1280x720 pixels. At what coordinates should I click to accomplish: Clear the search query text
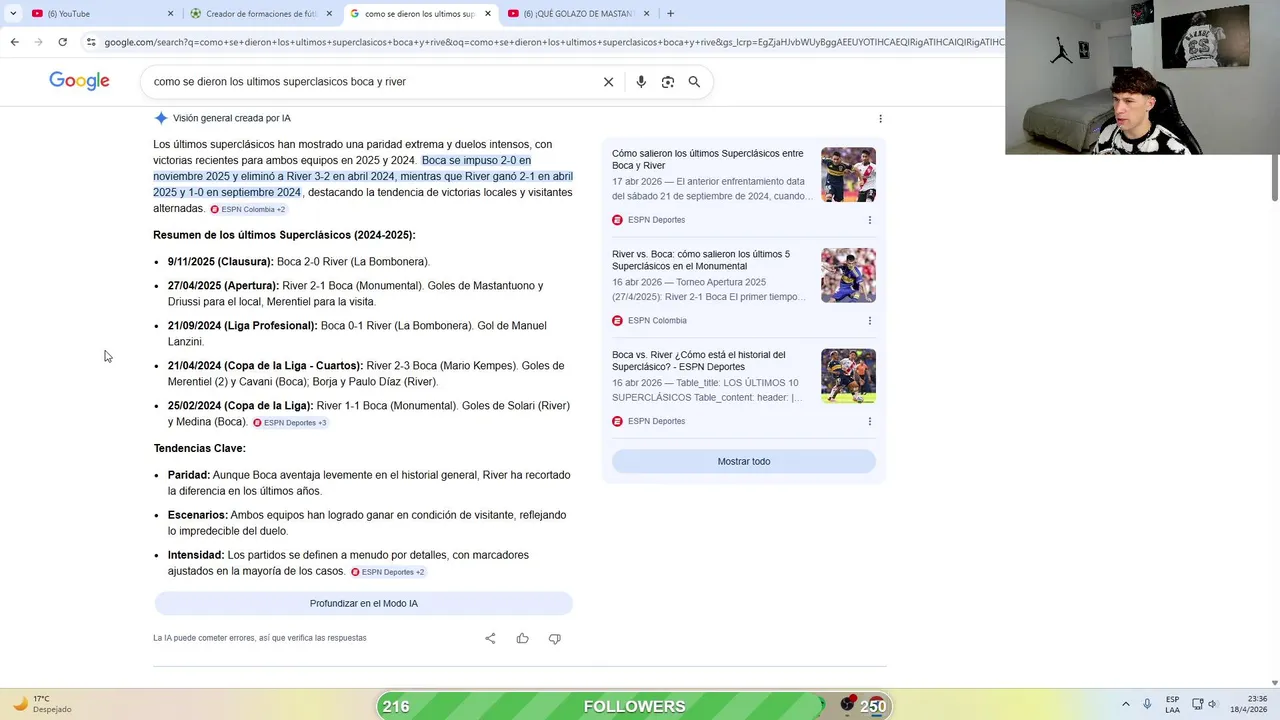[x=608, y=82]
